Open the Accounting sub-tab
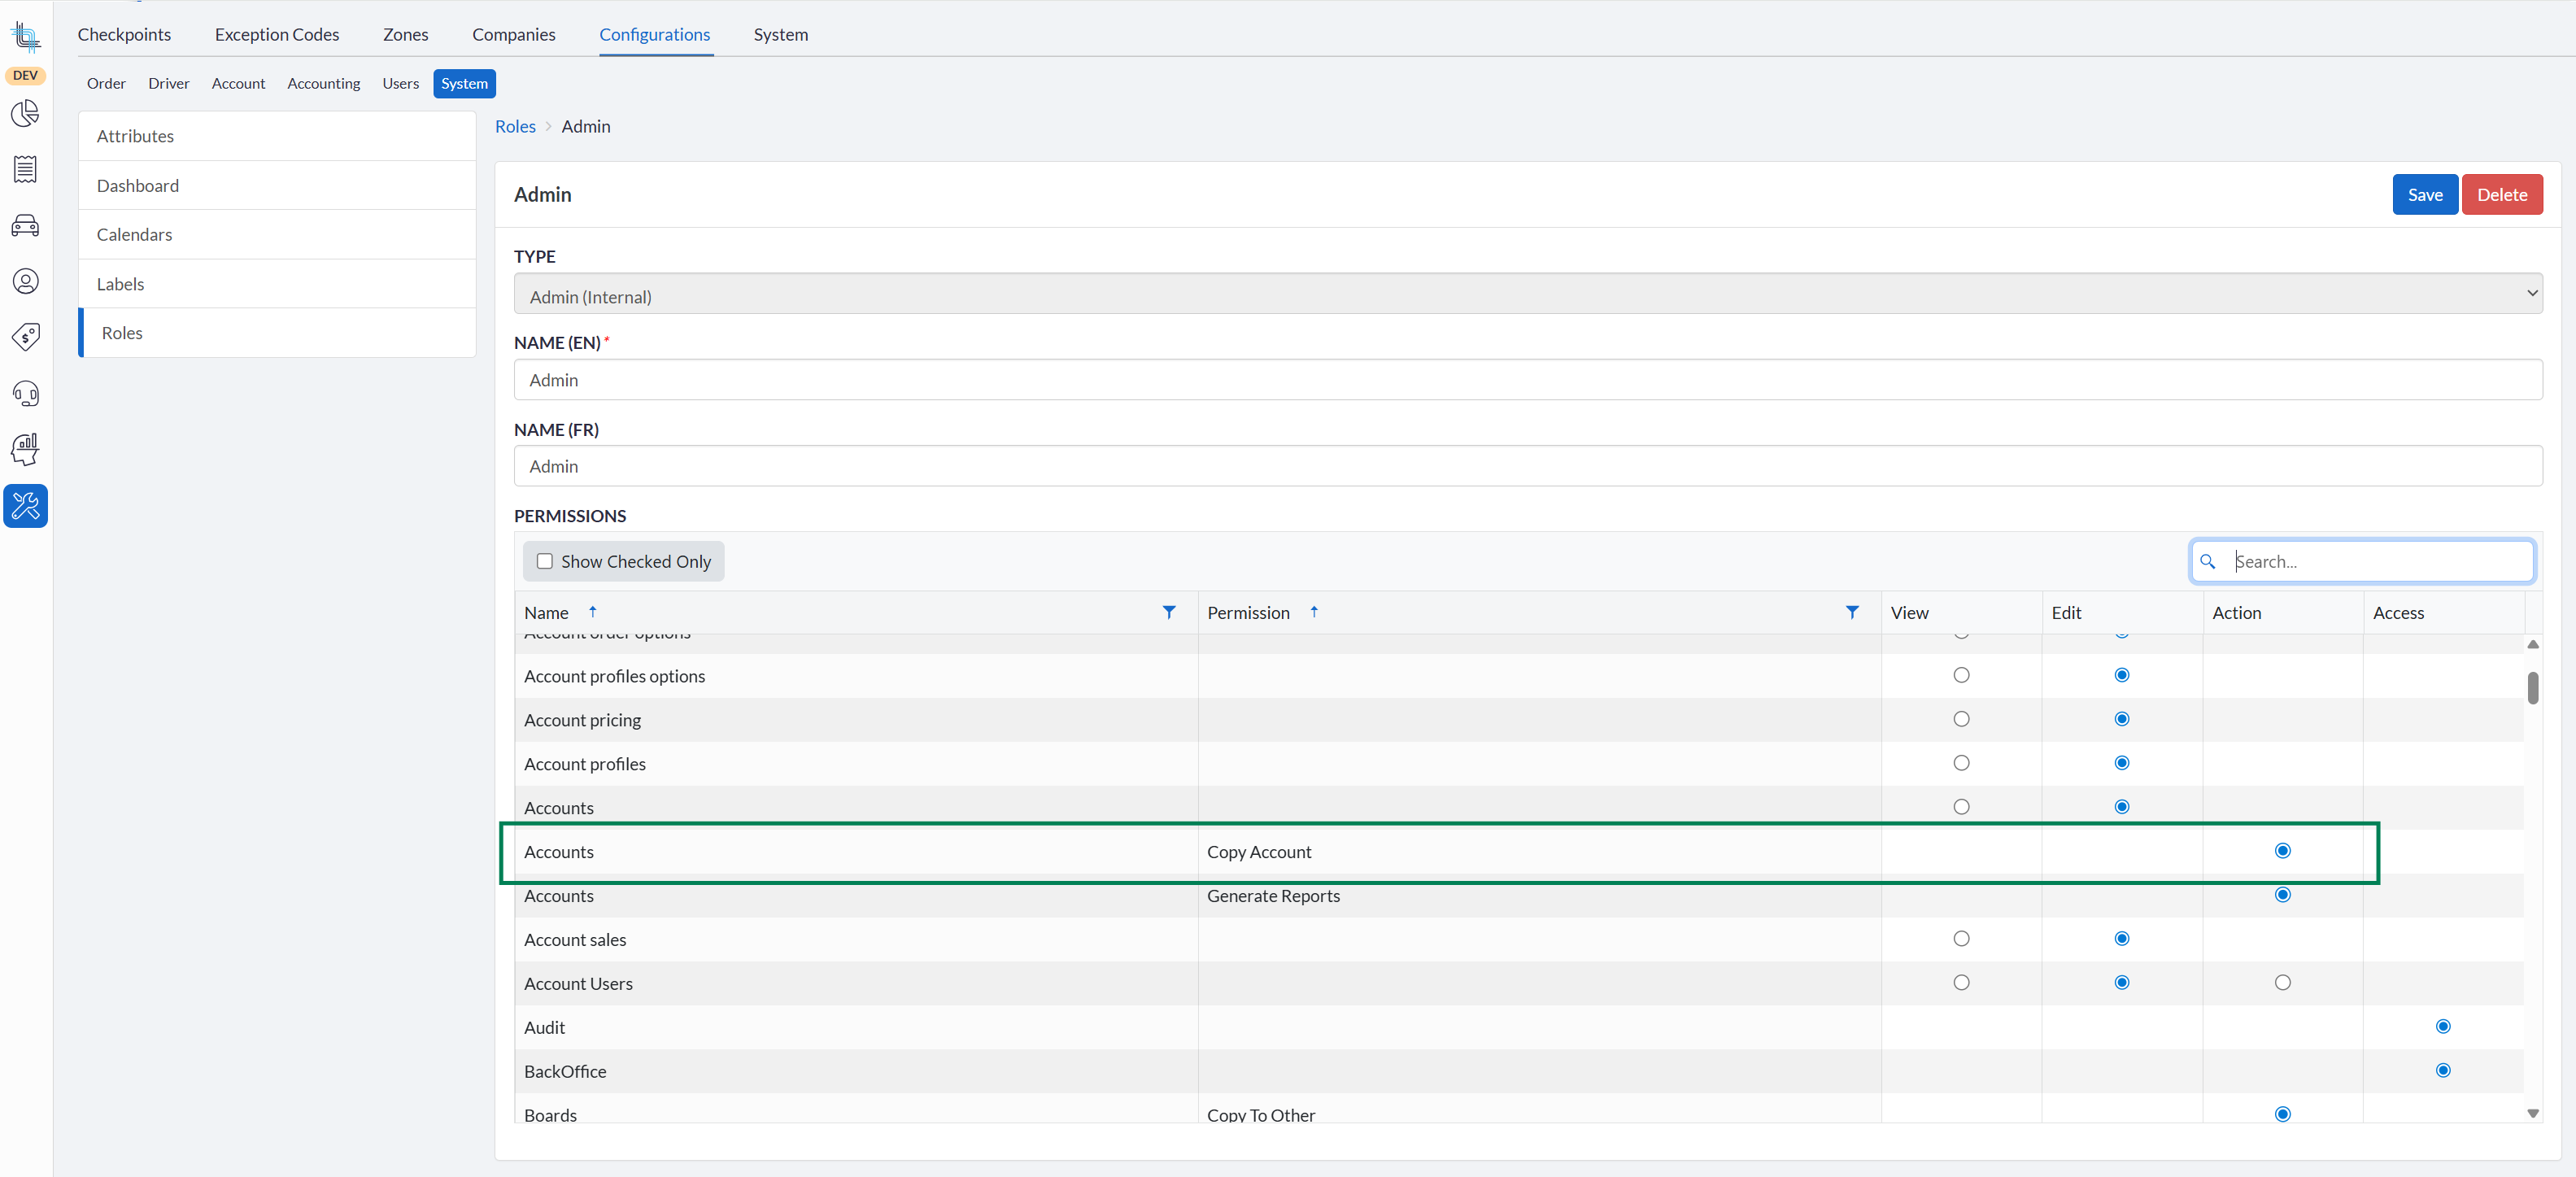The height and width of the screenshot is (1177, 2576). pos(323,84)
